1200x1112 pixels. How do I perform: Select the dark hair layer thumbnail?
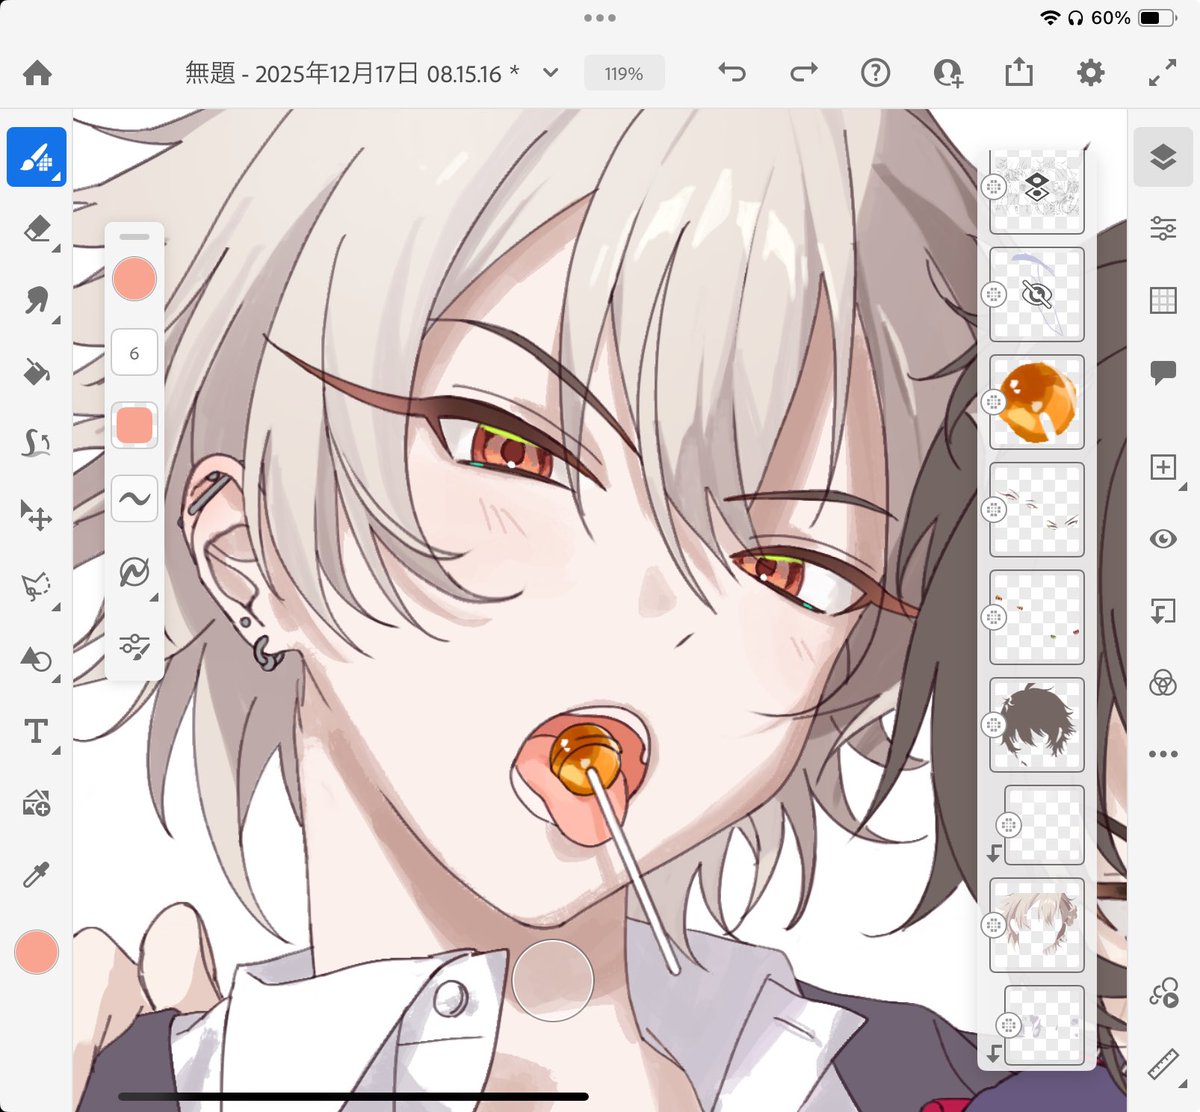pos(1037,725)
